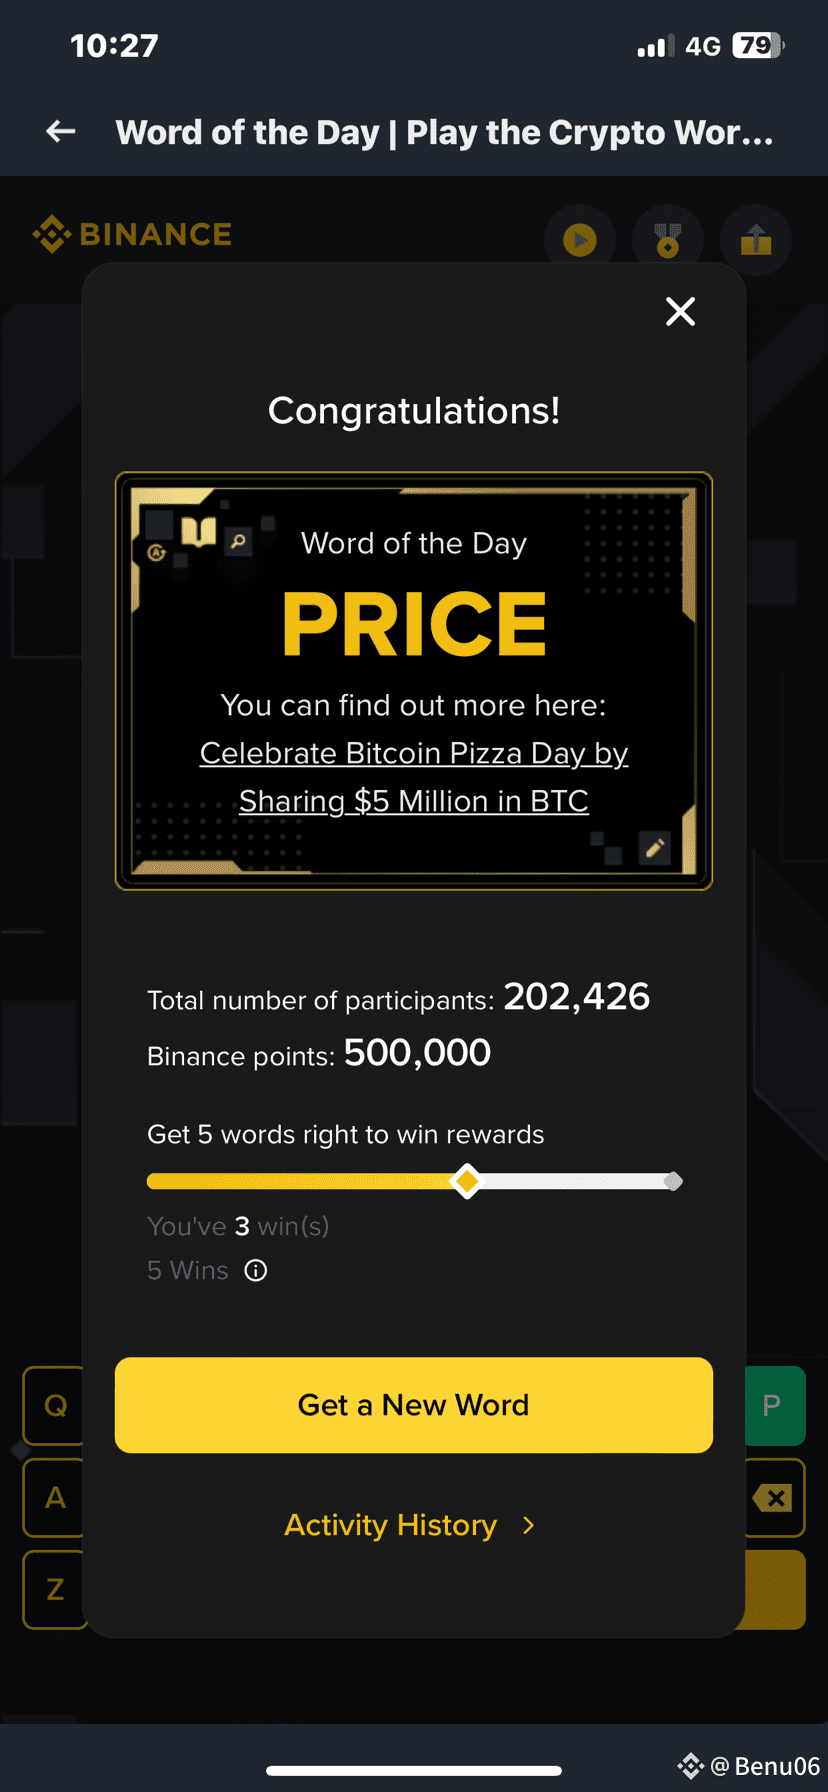Viewport: 828px width, 1792px height.
Task: Open Activity History
Action: tap(390, 1525)
